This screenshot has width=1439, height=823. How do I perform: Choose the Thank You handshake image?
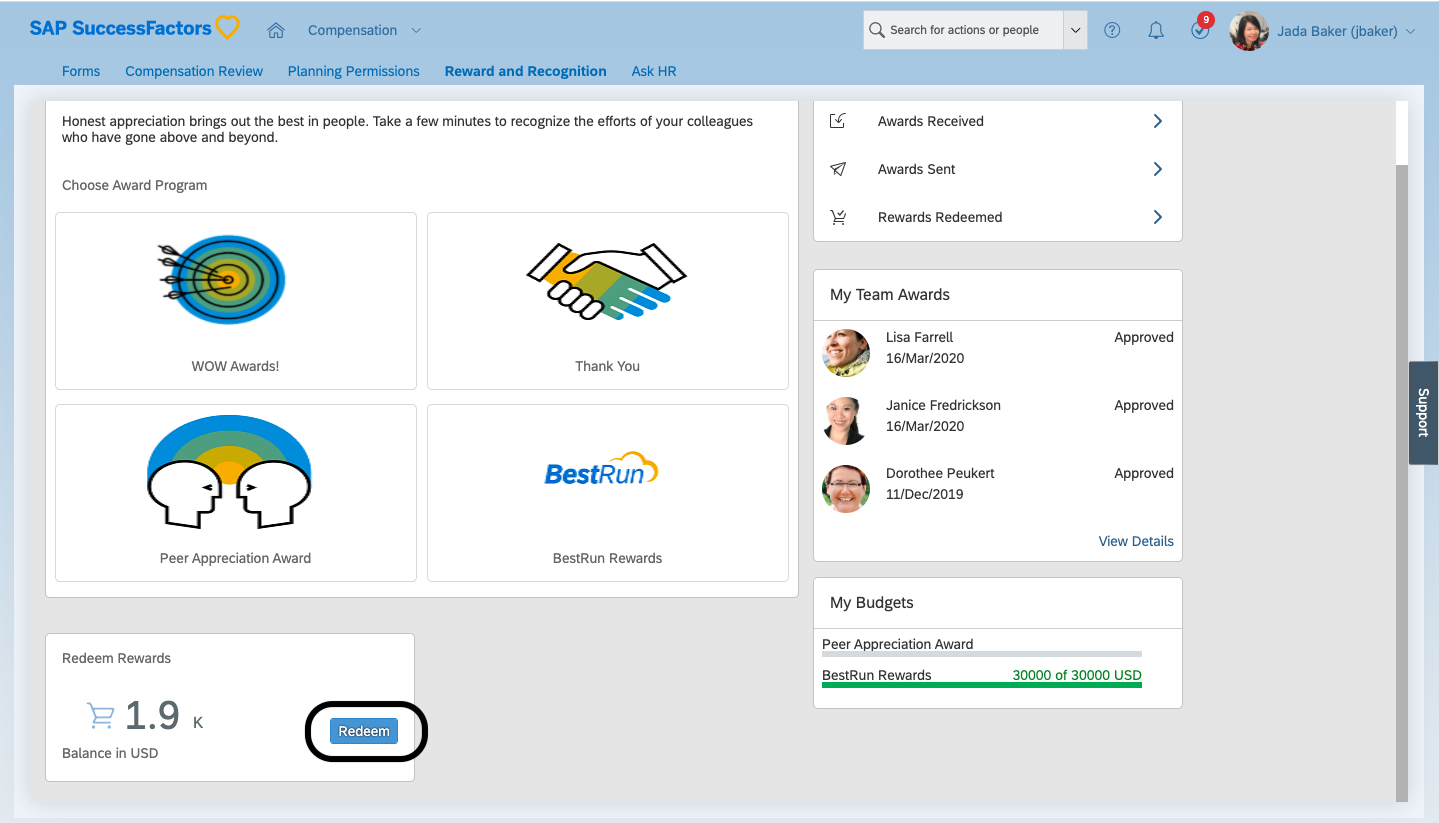tap(607, 282)
